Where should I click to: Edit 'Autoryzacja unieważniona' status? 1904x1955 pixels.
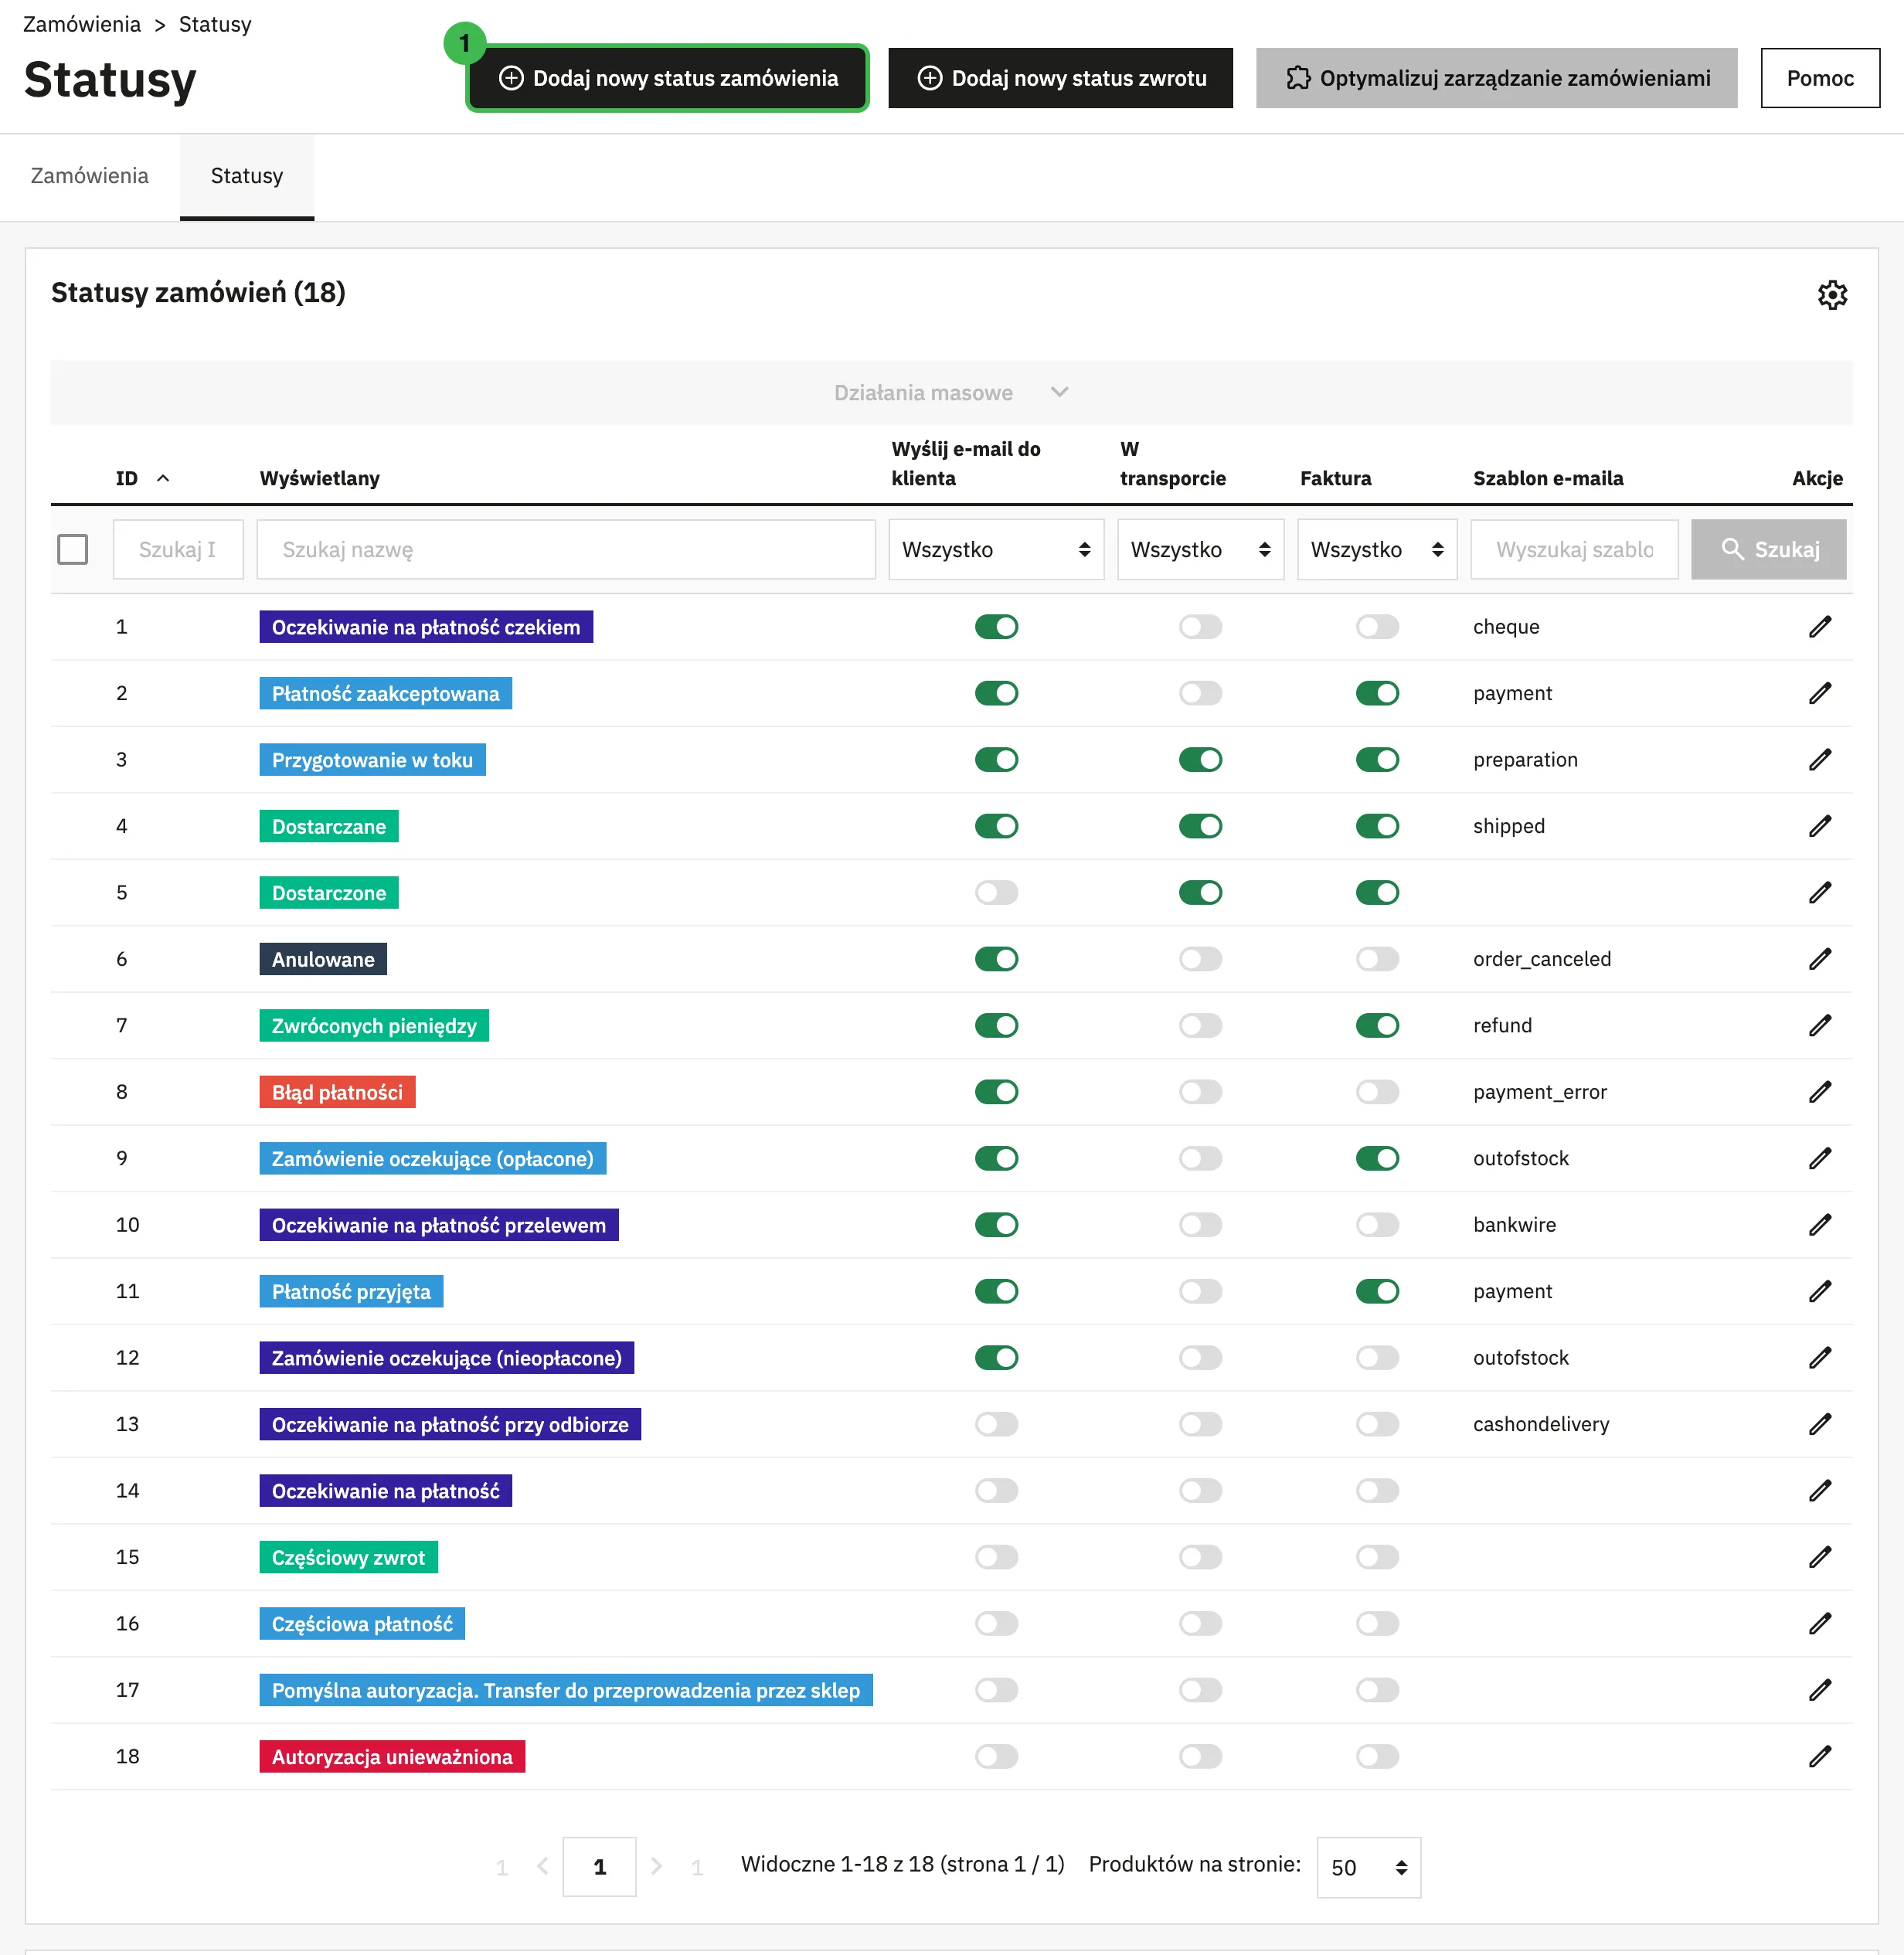1819,1756
